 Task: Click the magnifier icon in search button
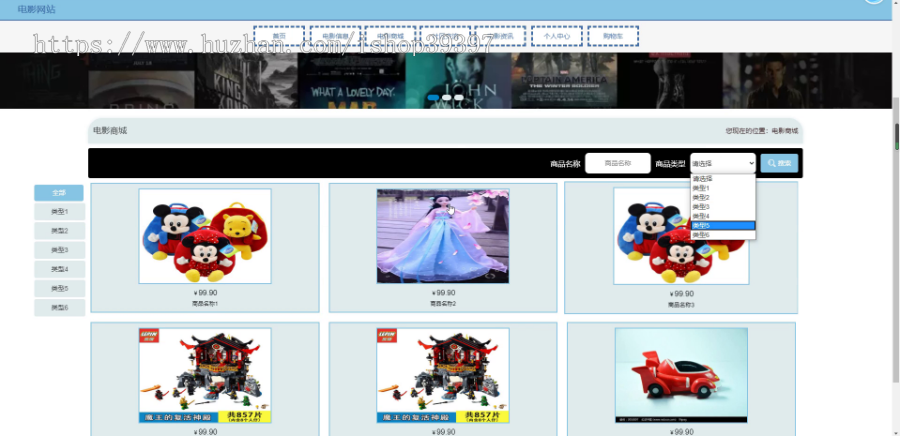(x=771, y=164)
